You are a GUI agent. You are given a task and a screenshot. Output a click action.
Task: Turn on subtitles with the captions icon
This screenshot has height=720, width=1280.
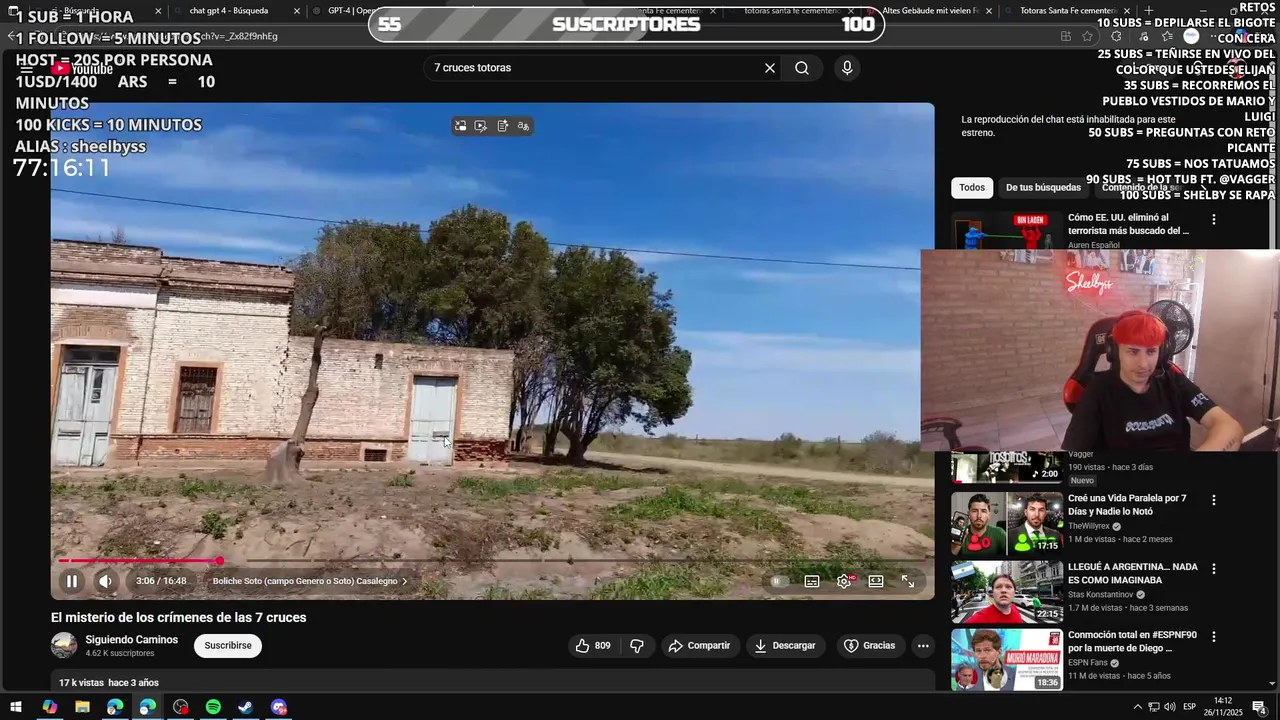click(x=812, y=581)
